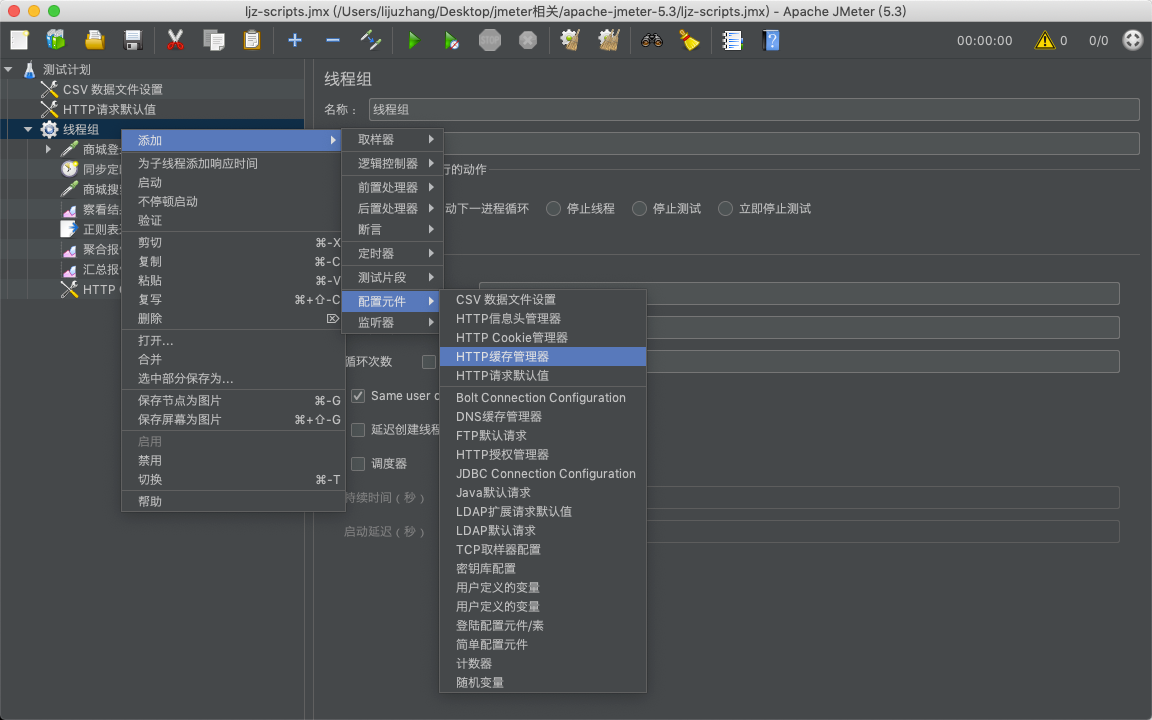This screenshot has height=720, width=1152.
Task: Click the Clear All results icon
Action: (x=609, y=40)
